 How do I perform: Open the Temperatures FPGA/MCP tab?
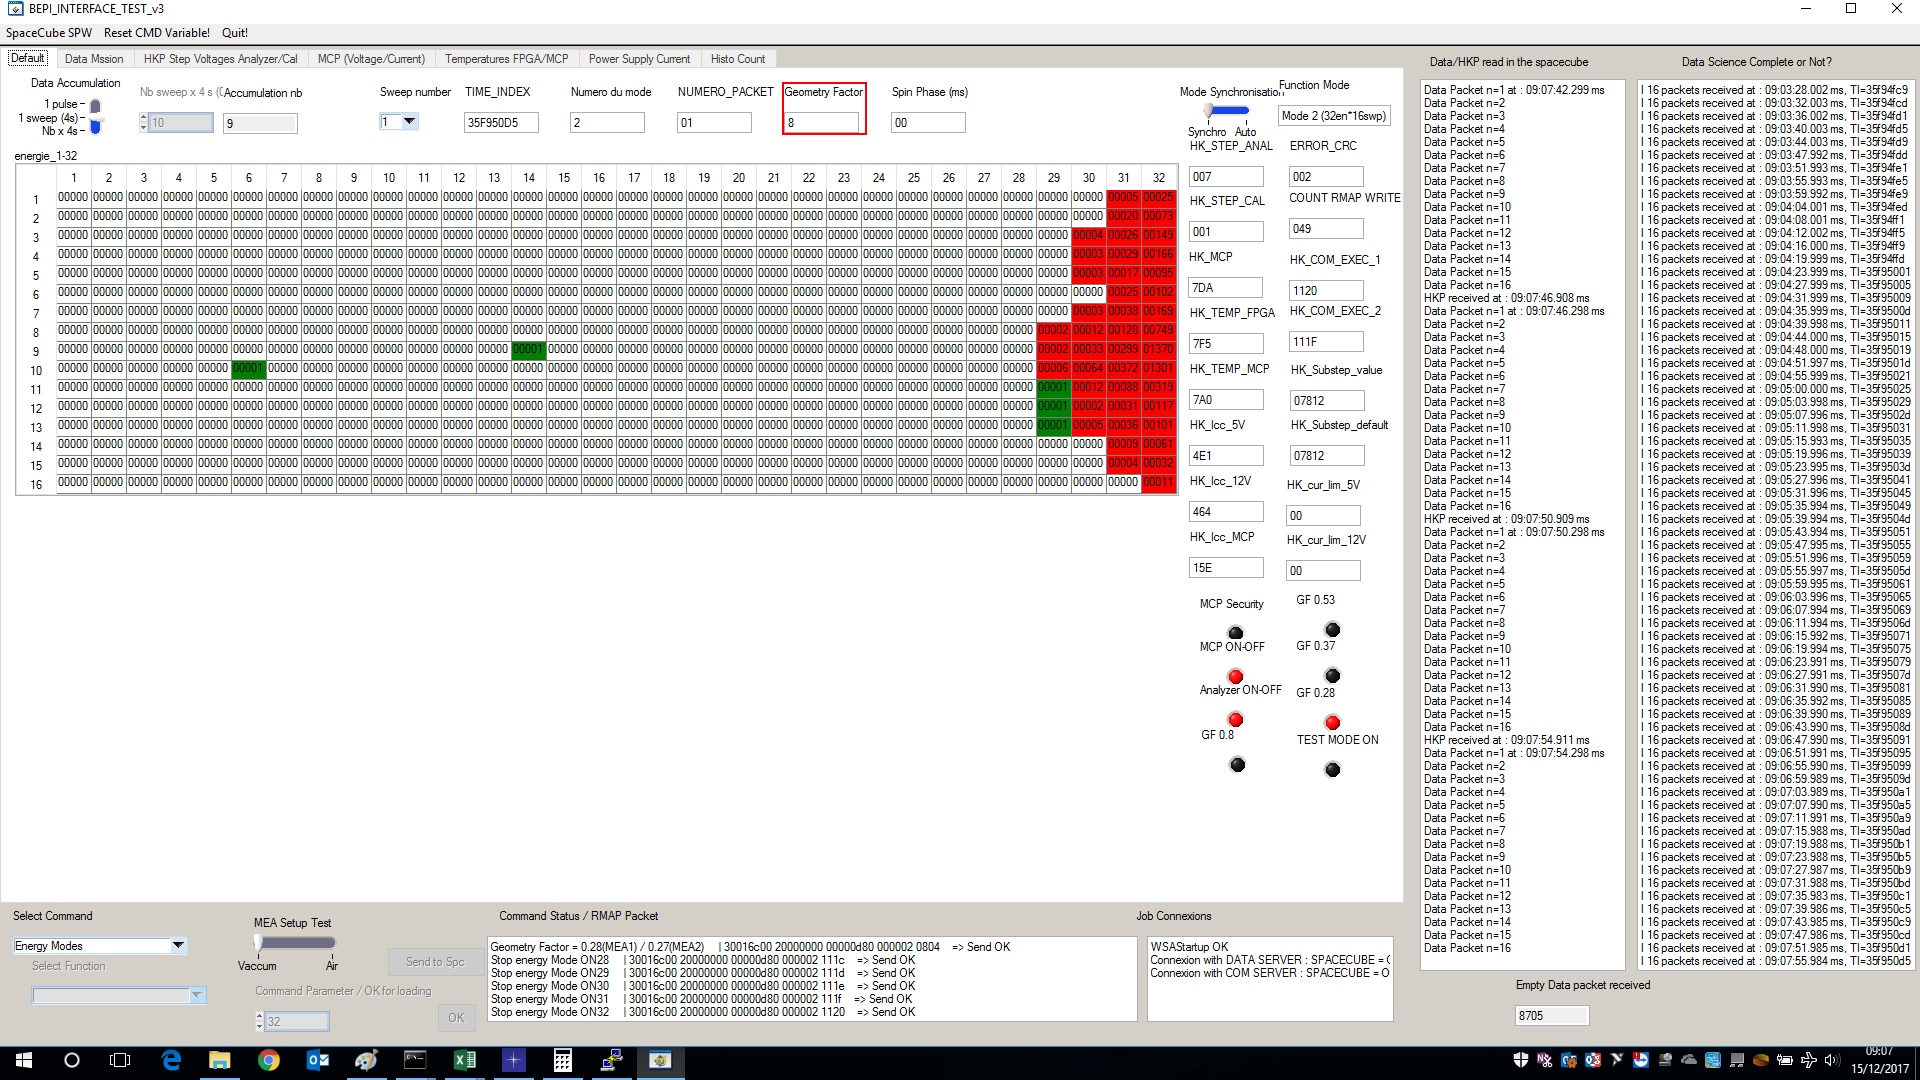pos(507,59)
